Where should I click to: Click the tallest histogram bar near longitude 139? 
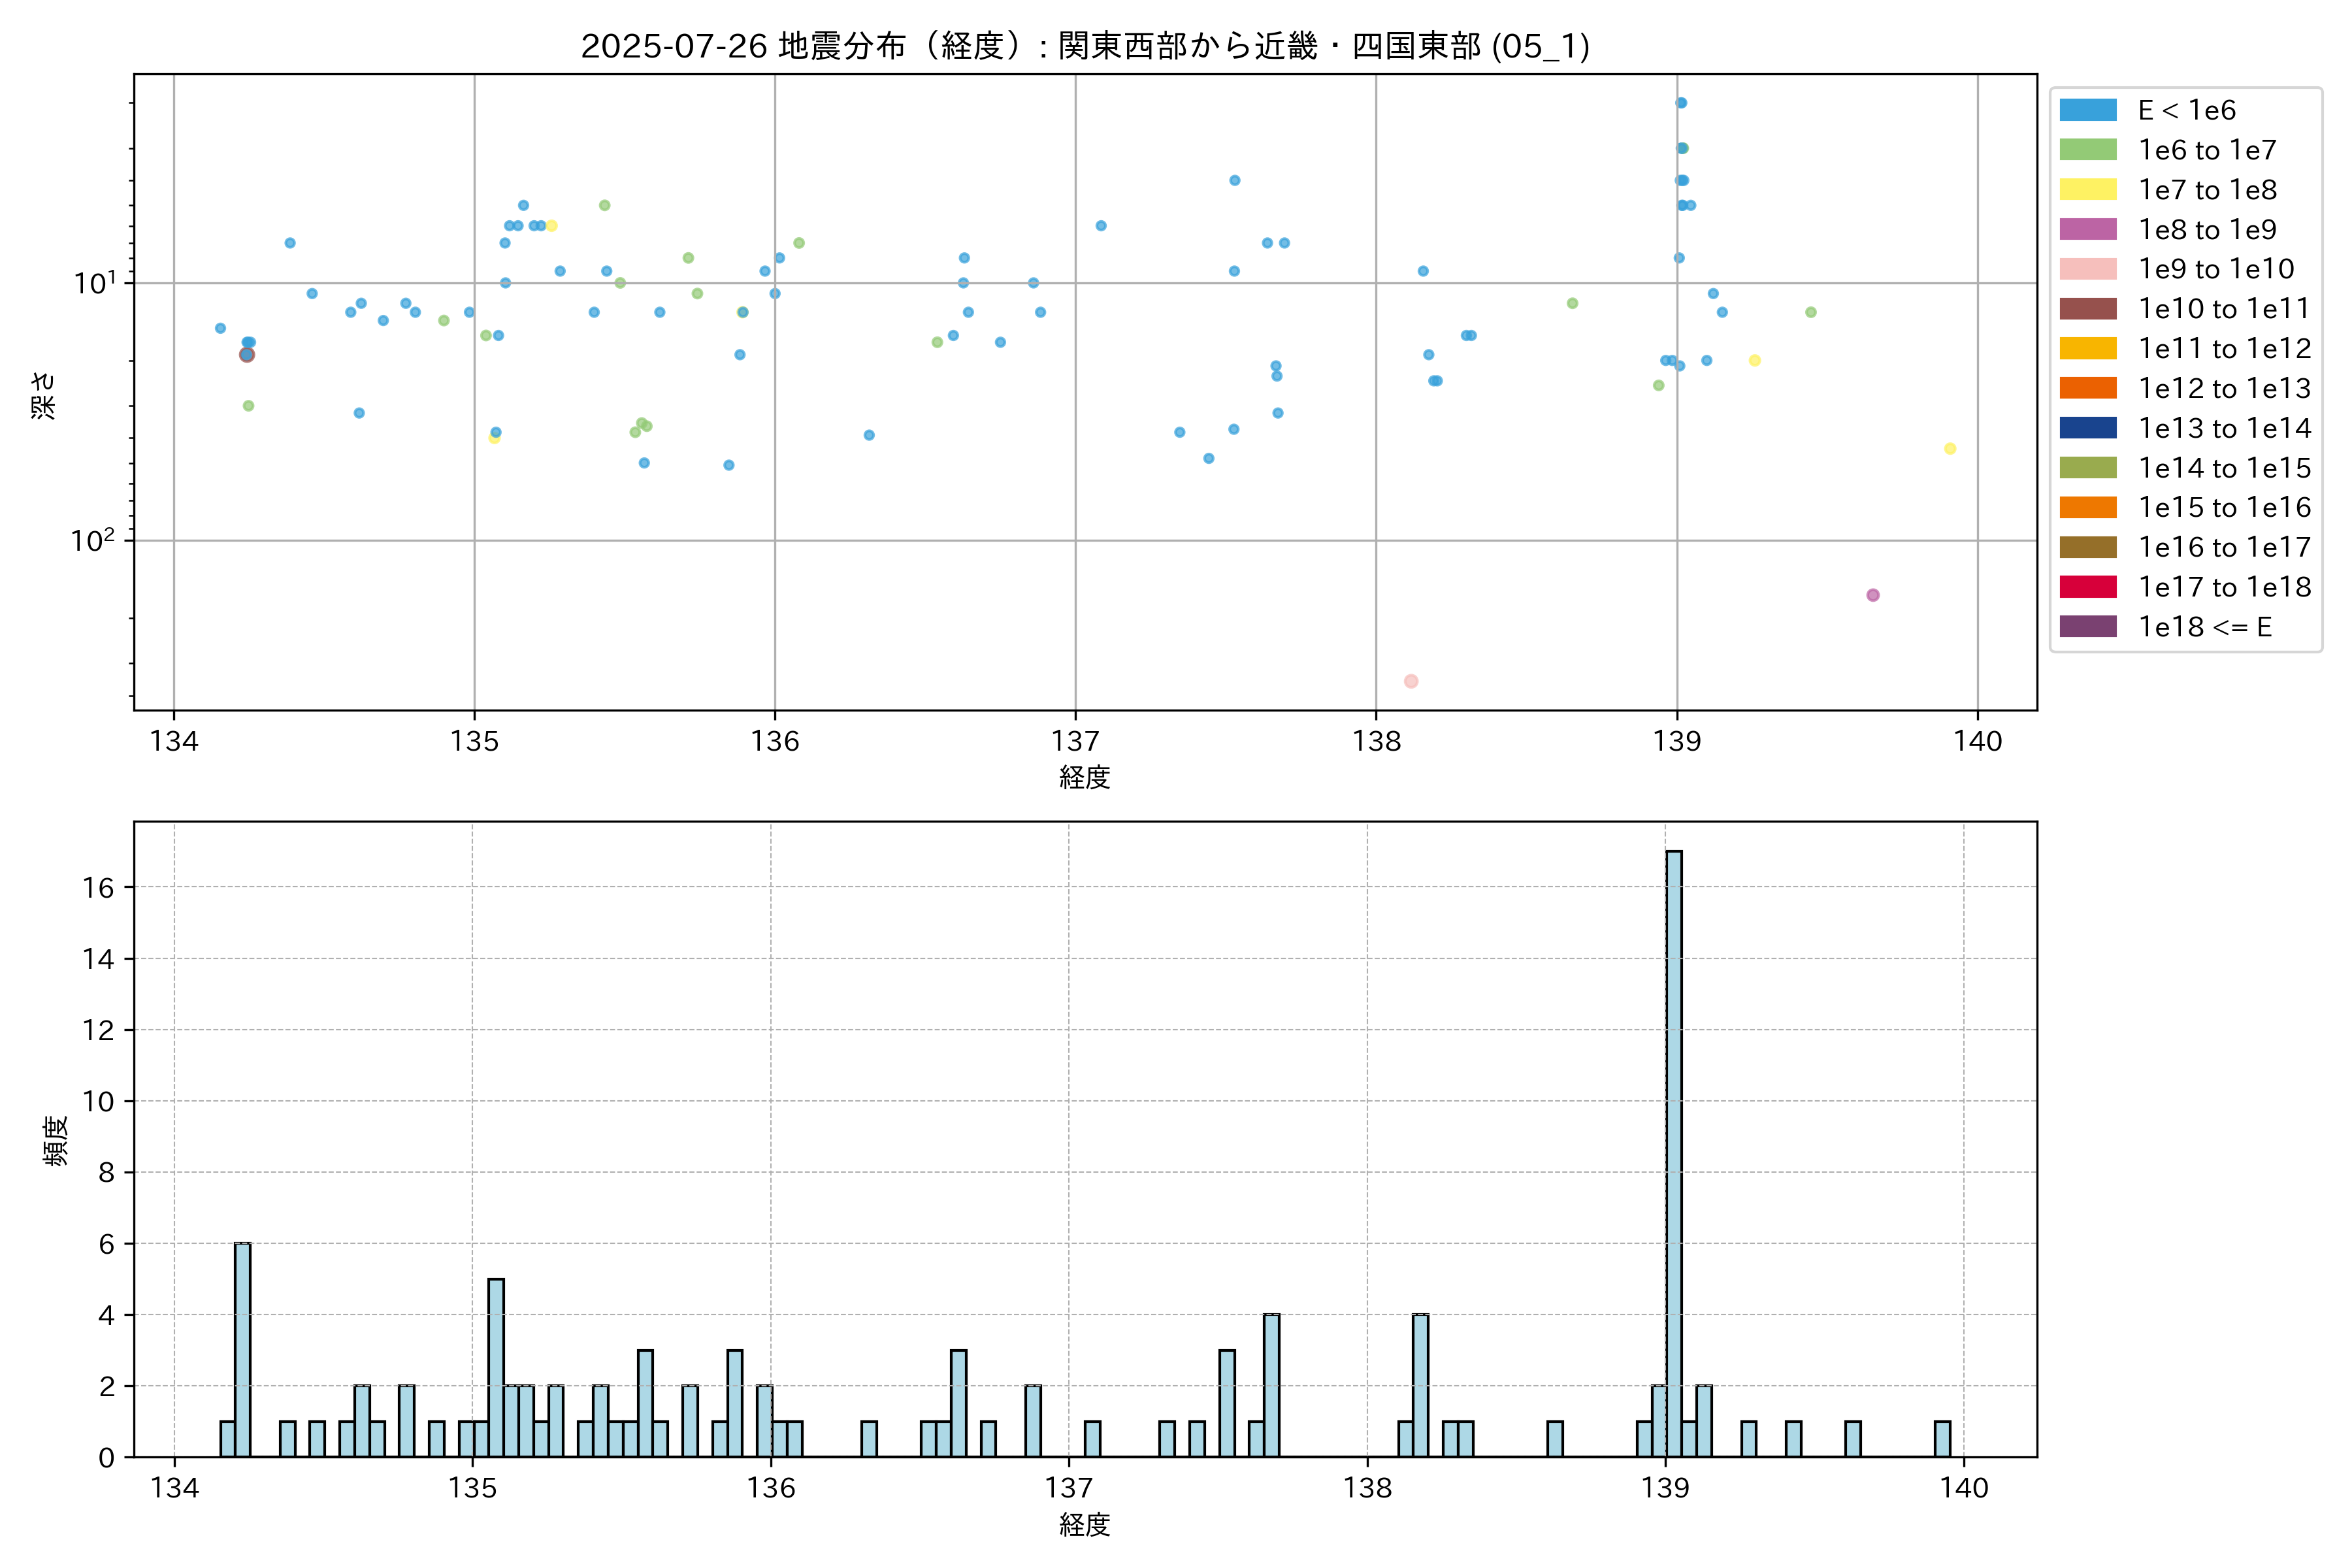pos(1674,1150)
